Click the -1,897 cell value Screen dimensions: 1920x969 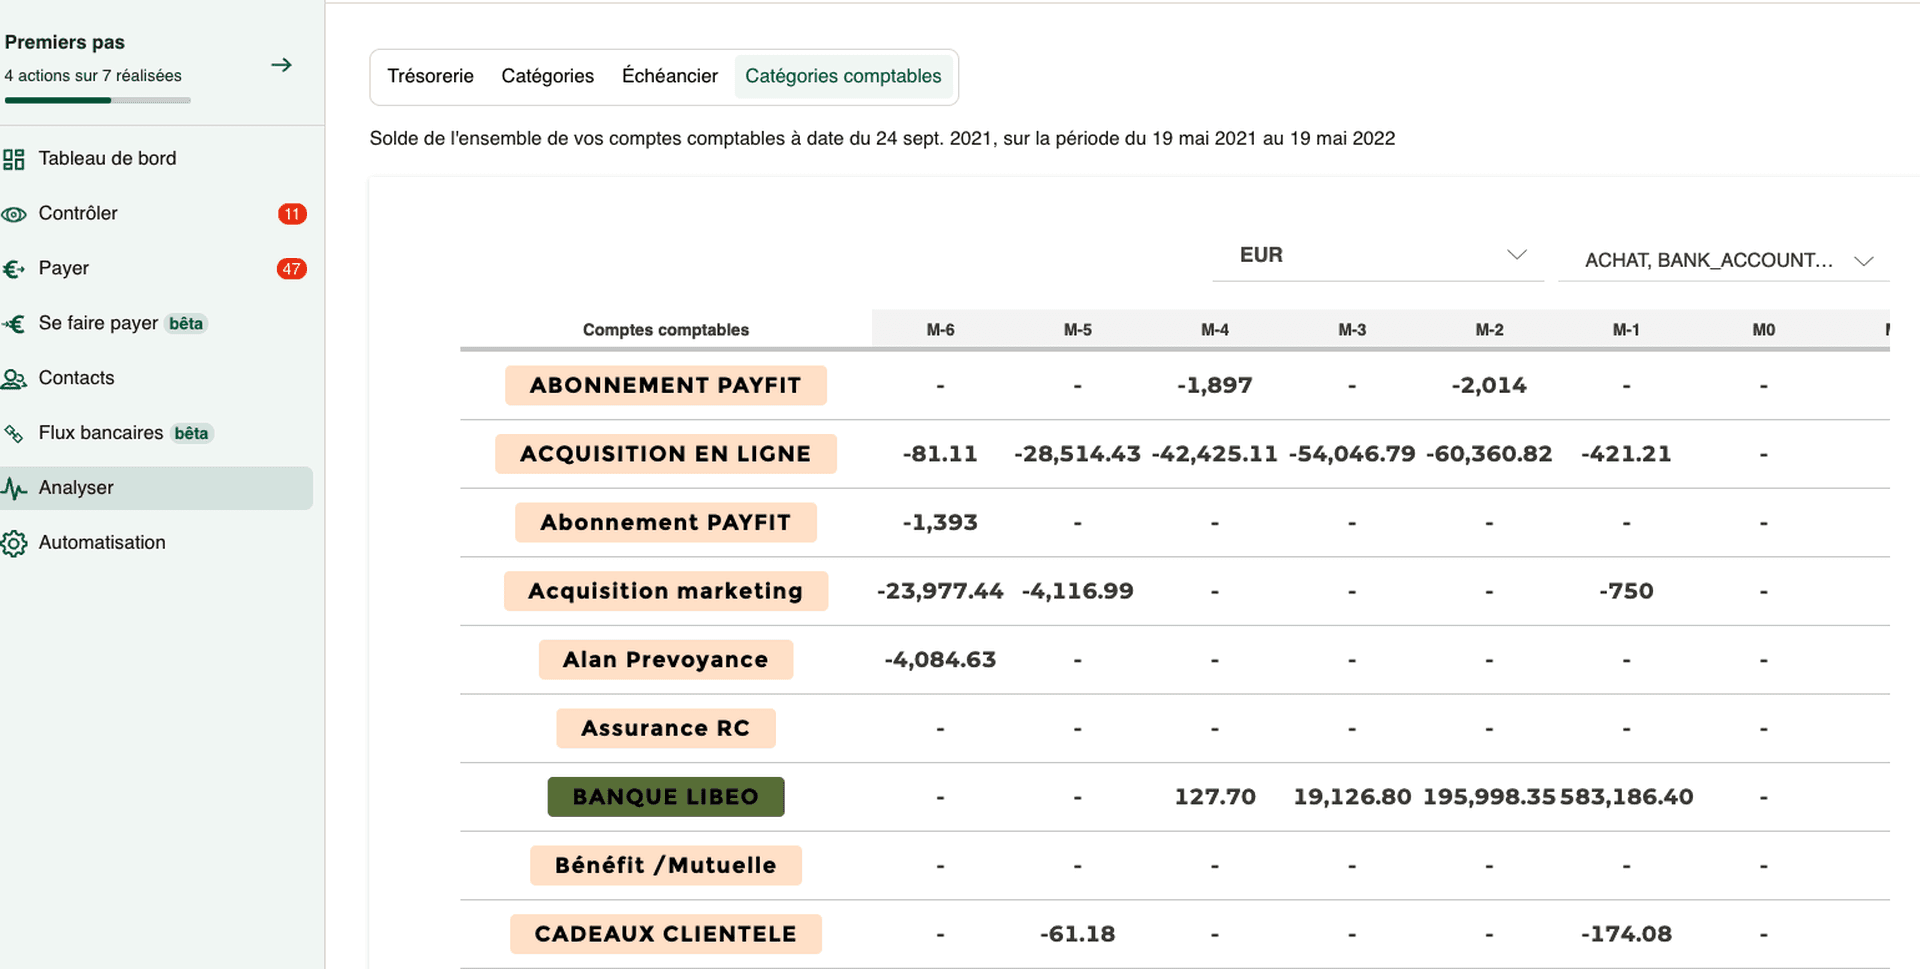pos(1214,385)
